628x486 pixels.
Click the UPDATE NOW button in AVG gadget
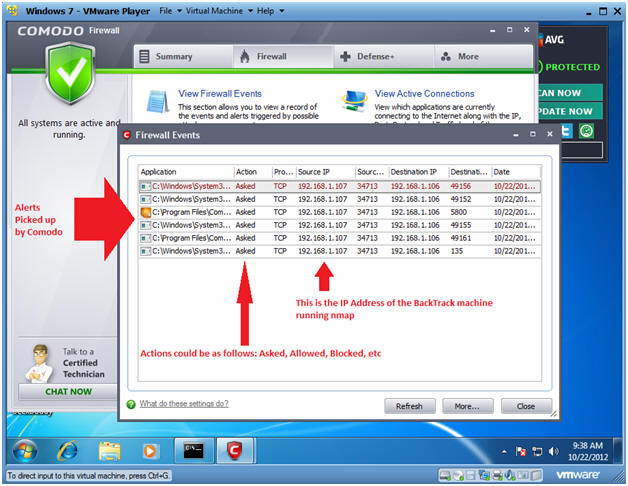[x=569, y=111]
